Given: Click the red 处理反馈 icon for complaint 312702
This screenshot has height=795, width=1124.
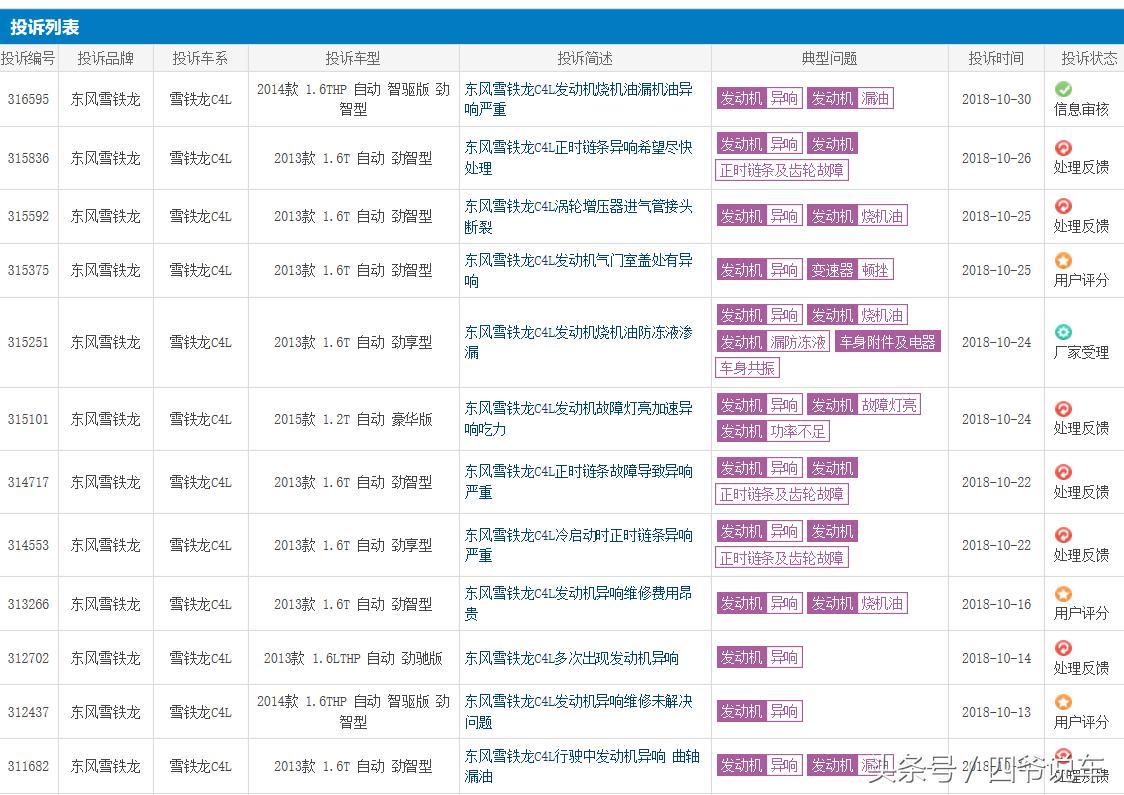Looking at the screenshot, I should coord(1063,648).
